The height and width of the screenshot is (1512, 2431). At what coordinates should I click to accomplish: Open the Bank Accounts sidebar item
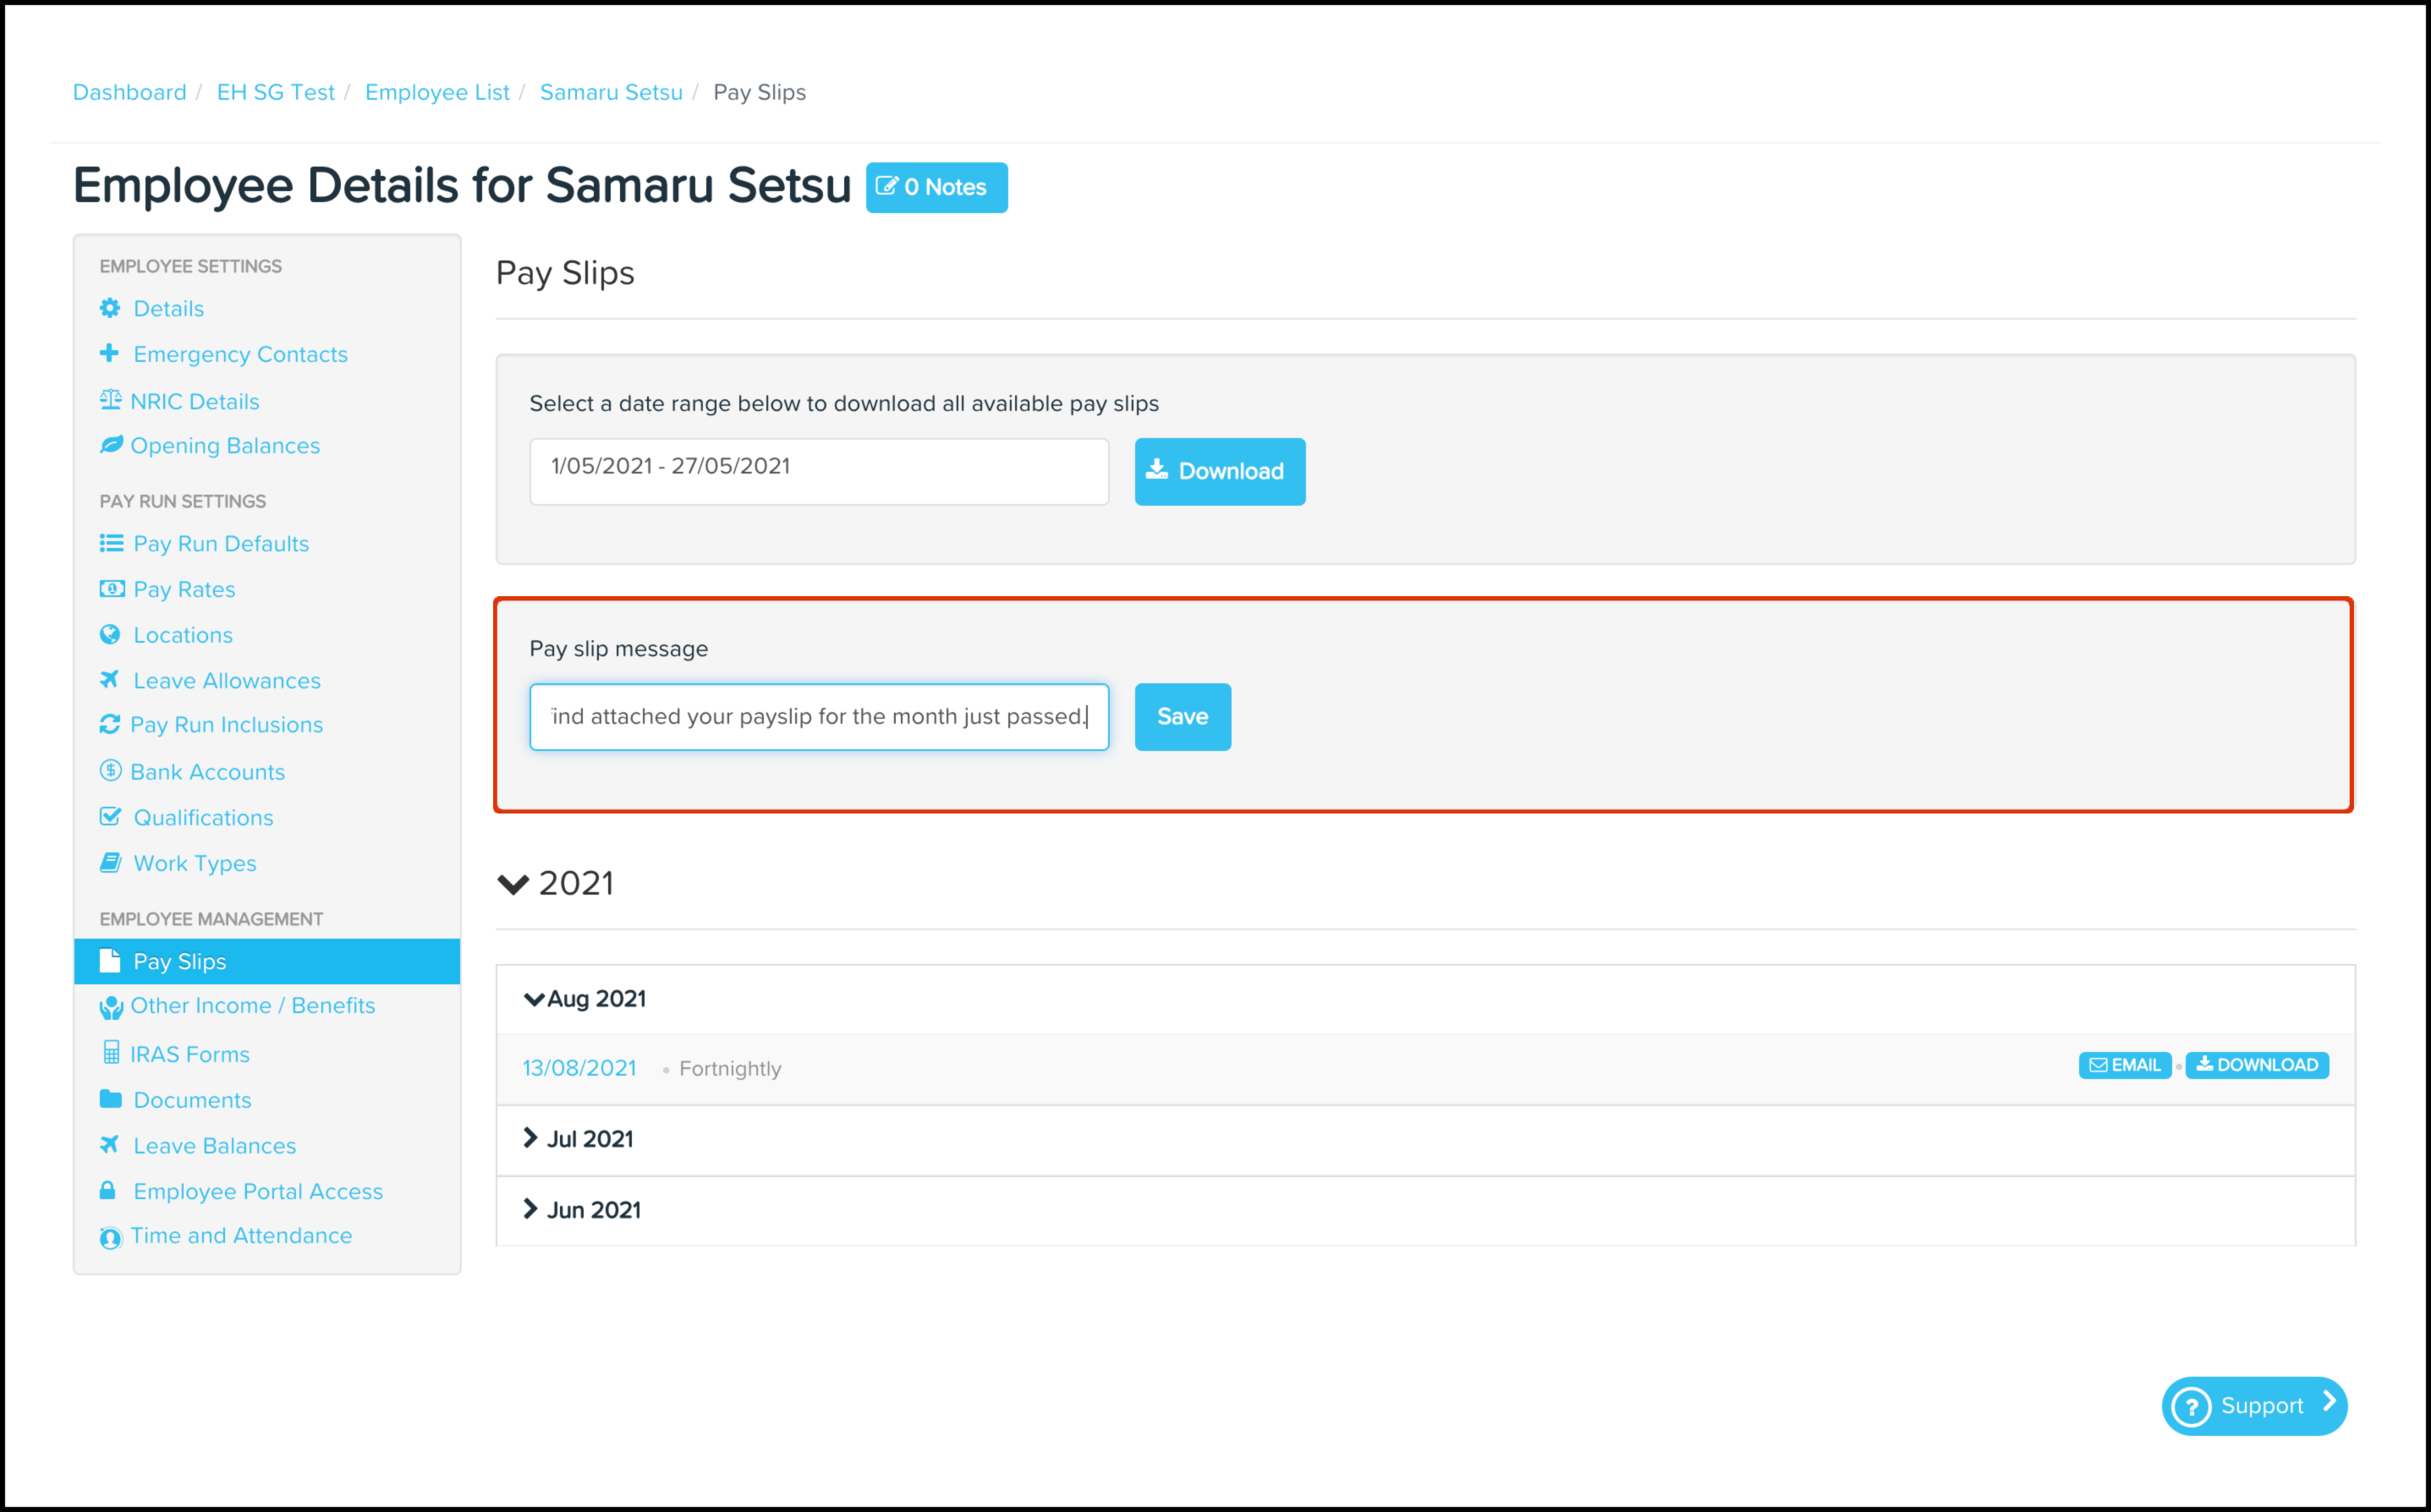pos(207,771)
